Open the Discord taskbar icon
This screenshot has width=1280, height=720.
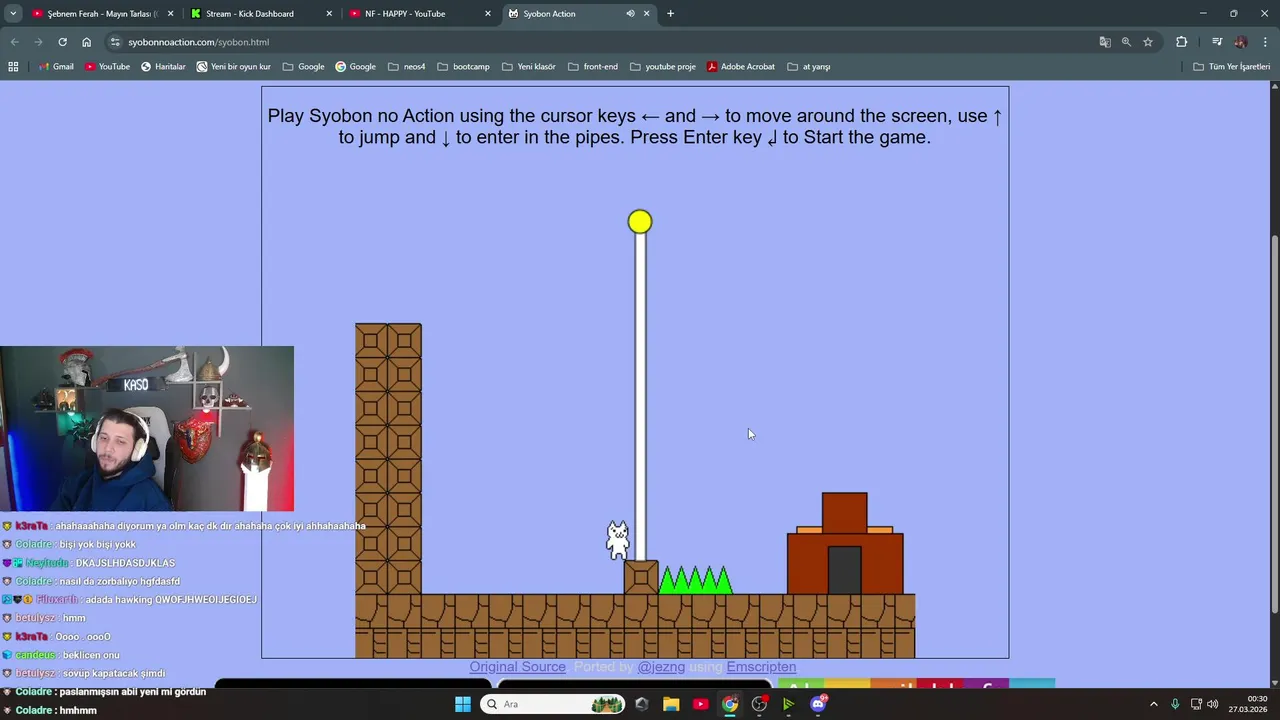(818, 704)
